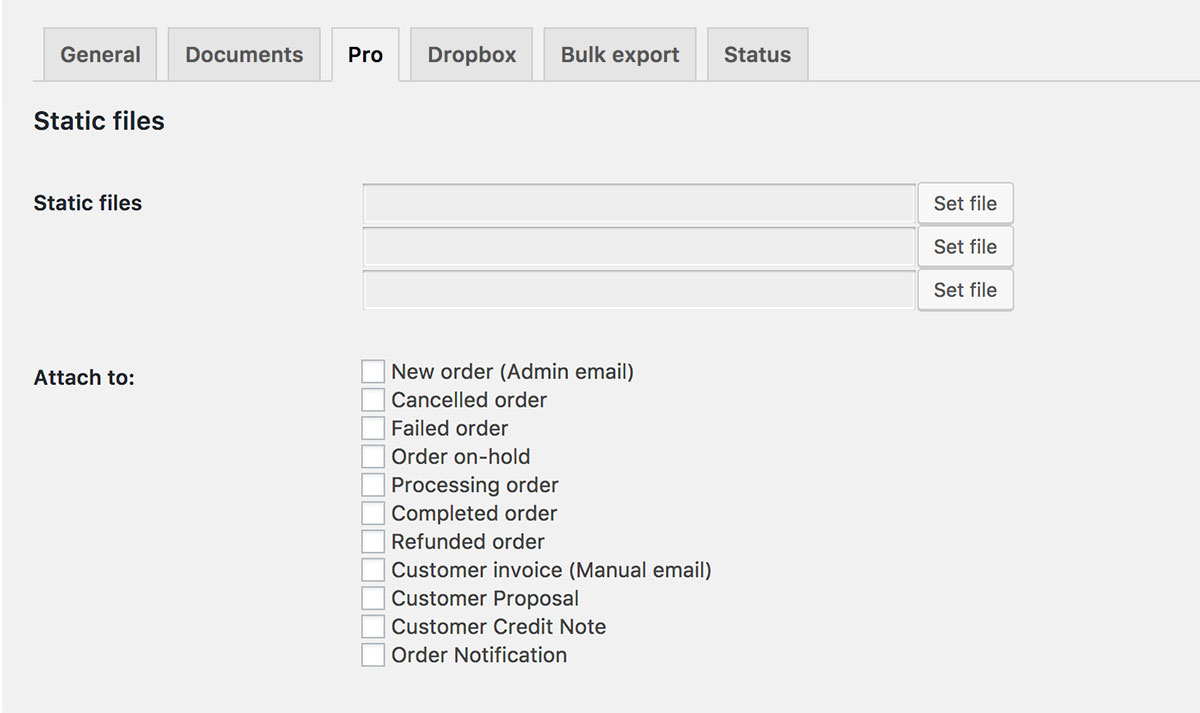Open the Documents tab
The height and width of the screenshot is (713, 1200).
click(x=244, y=55)
